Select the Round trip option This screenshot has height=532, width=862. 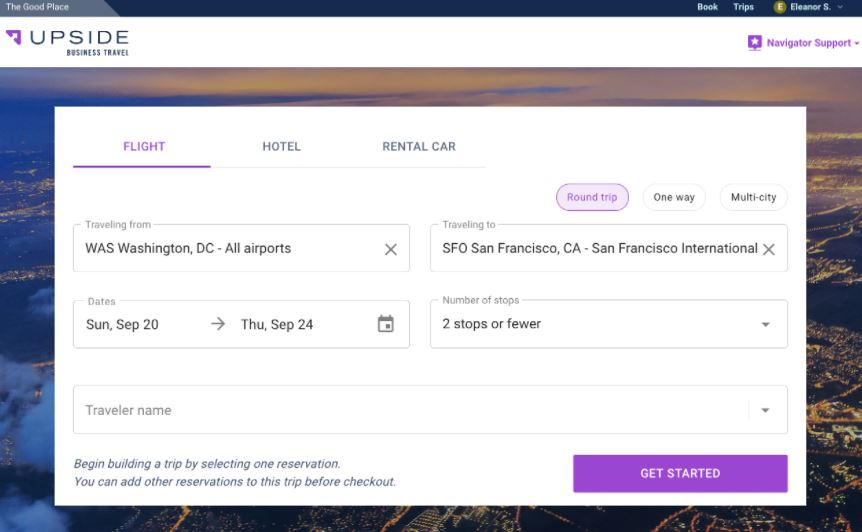592,197
